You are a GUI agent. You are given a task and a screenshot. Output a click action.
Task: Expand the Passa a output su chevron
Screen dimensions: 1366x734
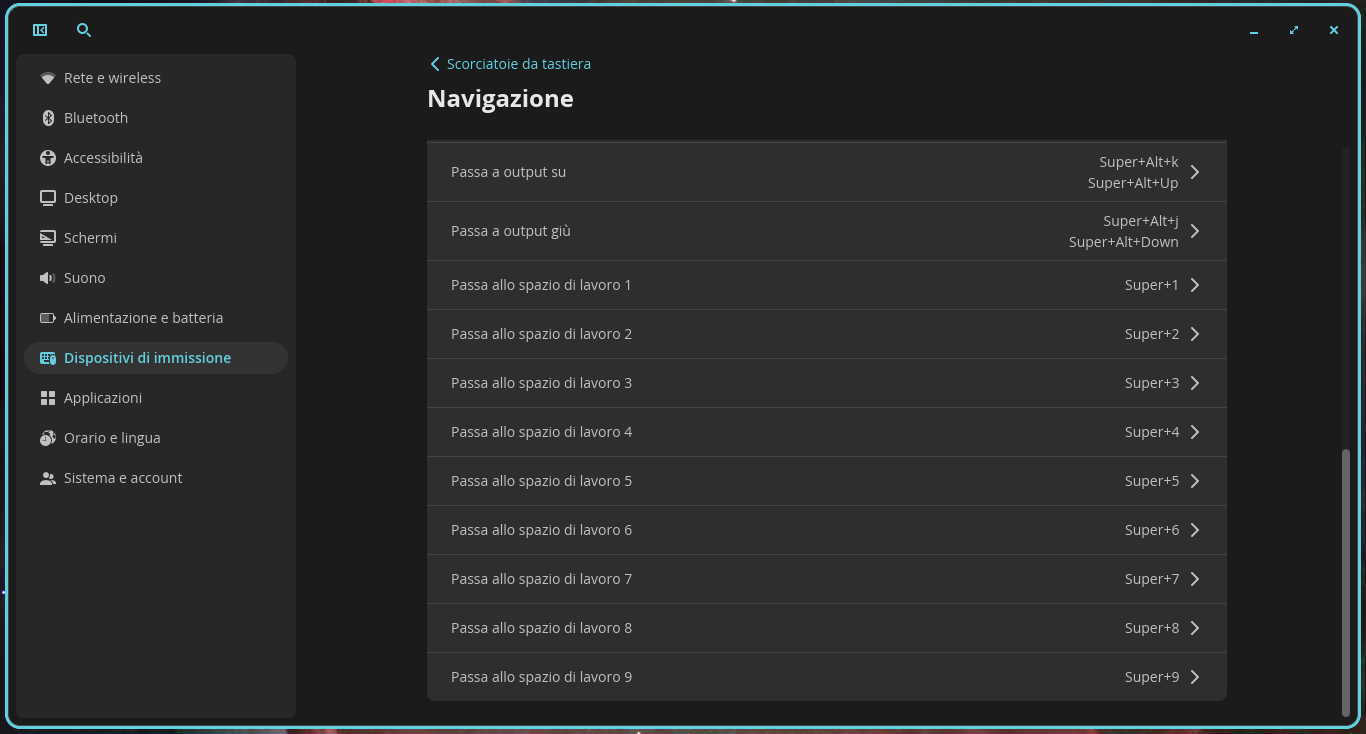click(1195, 172)
